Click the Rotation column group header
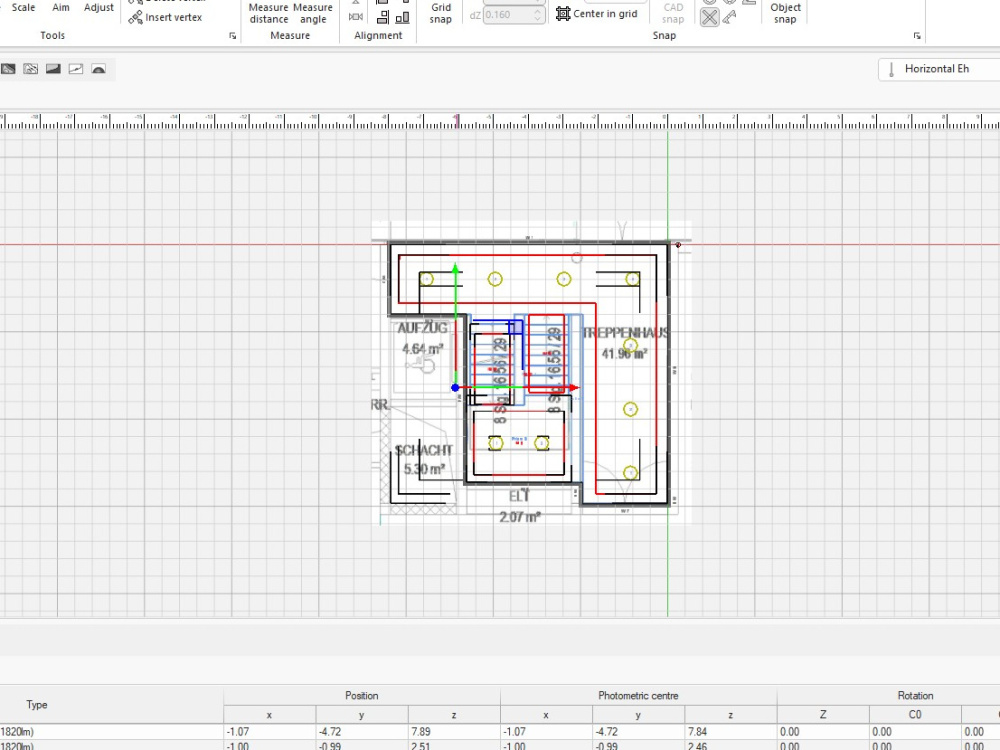The height and width of the screenshot is (750, 1000). pyautogui.click(x=915, y=696)
